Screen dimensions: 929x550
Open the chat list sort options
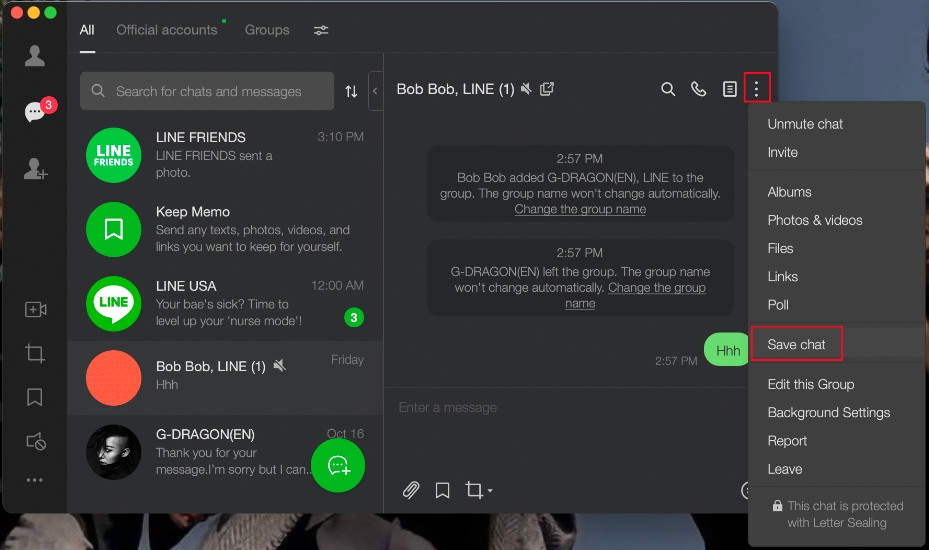(351, 91)
